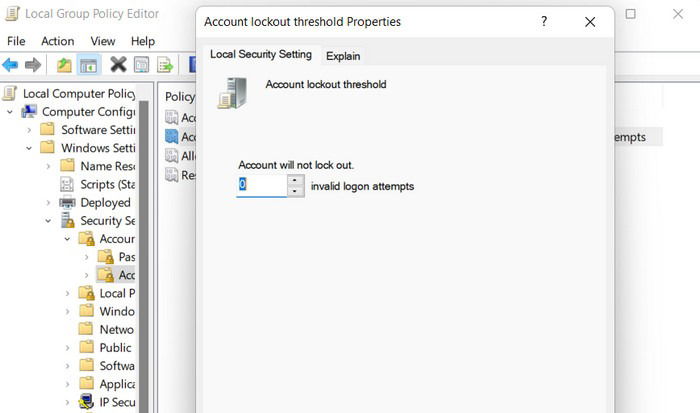Select the highlighted Account lockout threshold row
Image resolution: width=700 pixels, height=413 pixels.
click(x=180, y=137)
